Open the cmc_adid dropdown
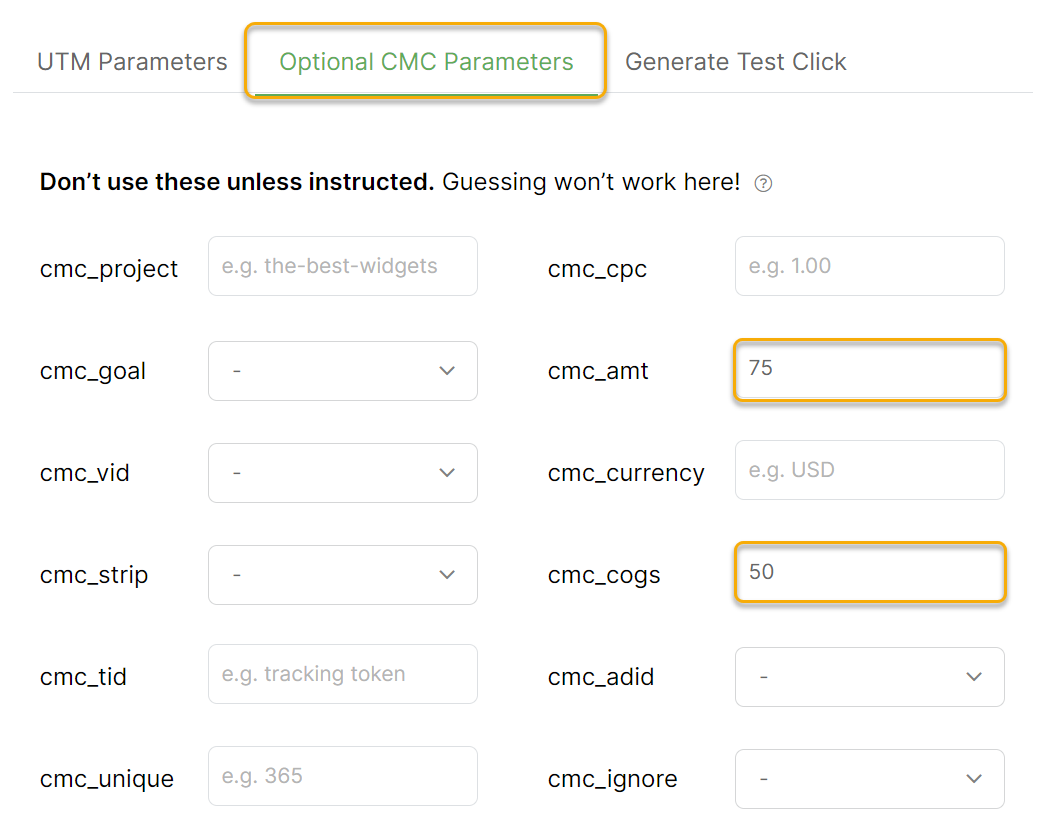This screenshot has height=824, width=1040. coord(869,677)
